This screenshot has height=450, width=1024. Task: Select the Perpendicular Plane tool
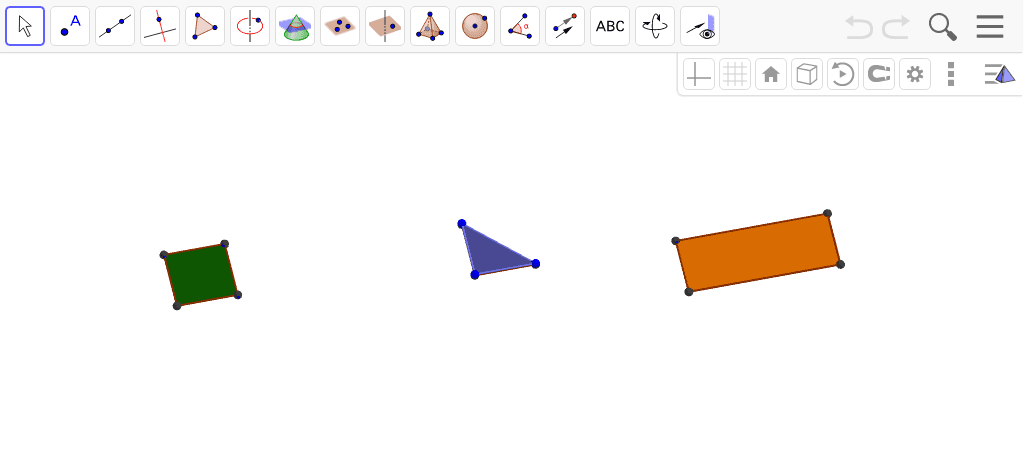pos(385,26)
